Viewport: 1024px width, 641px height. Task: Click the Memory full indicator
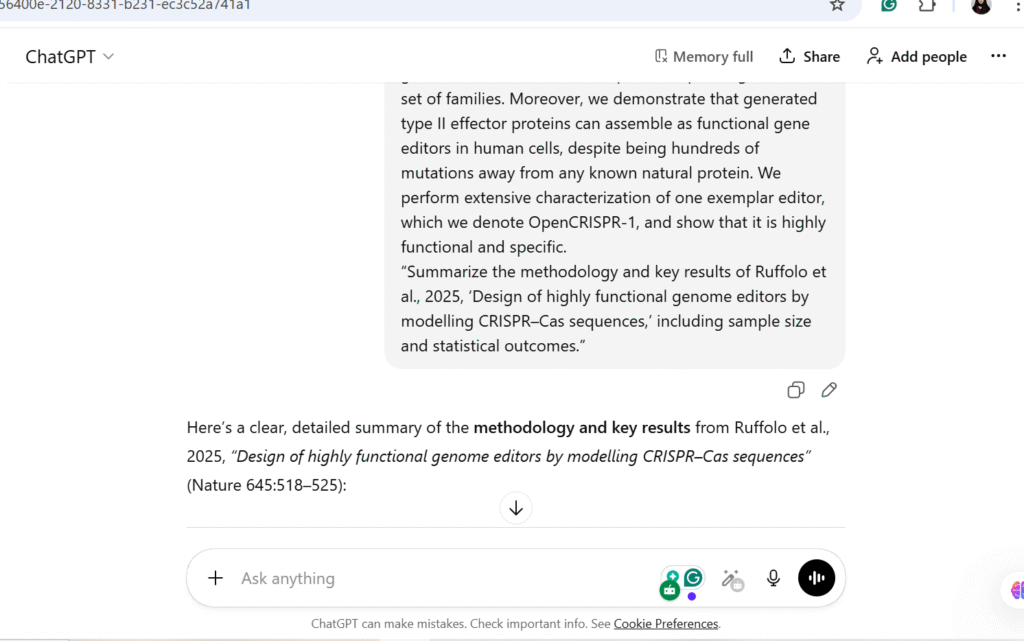click(x=703, y=57)
